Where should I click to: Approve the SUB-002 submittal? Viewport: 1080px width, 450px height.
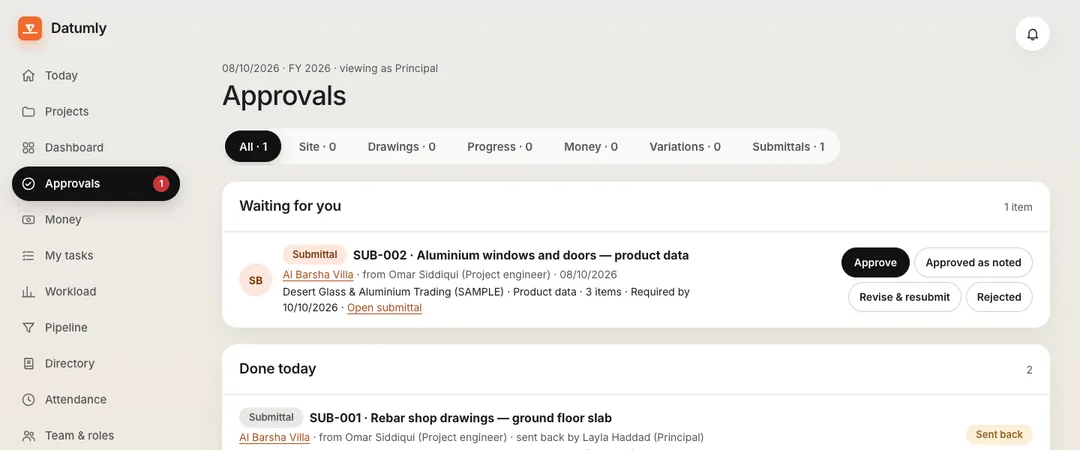click(875, 263)
